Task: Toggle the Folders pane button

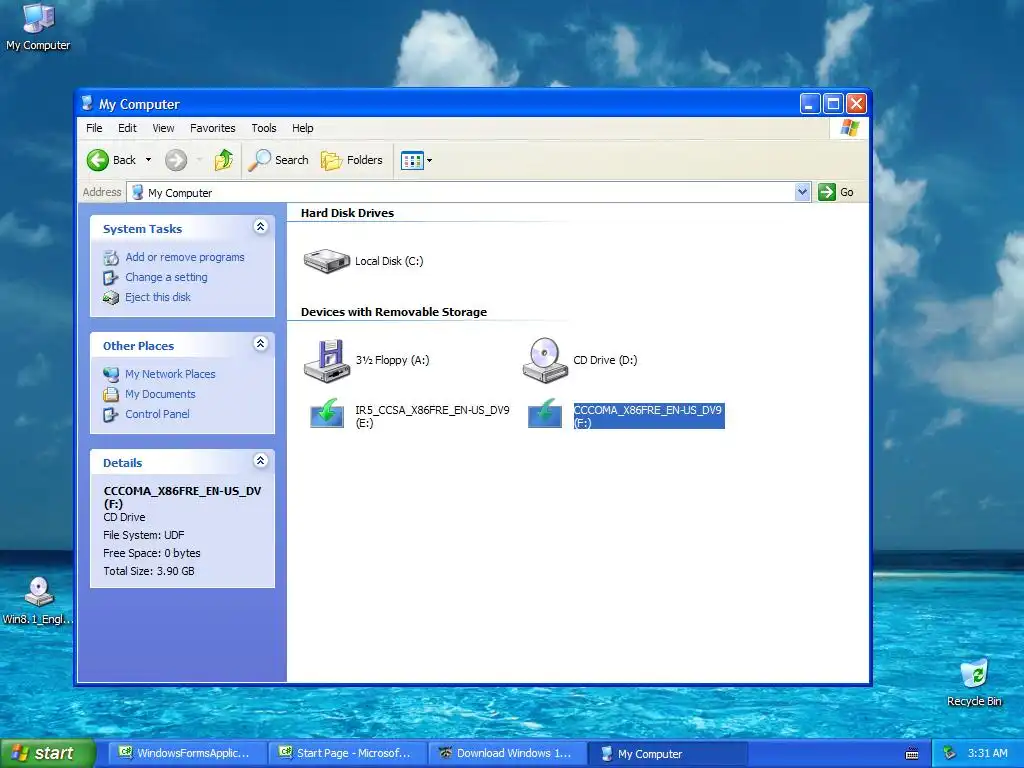Action: click(x=352, y=160)
